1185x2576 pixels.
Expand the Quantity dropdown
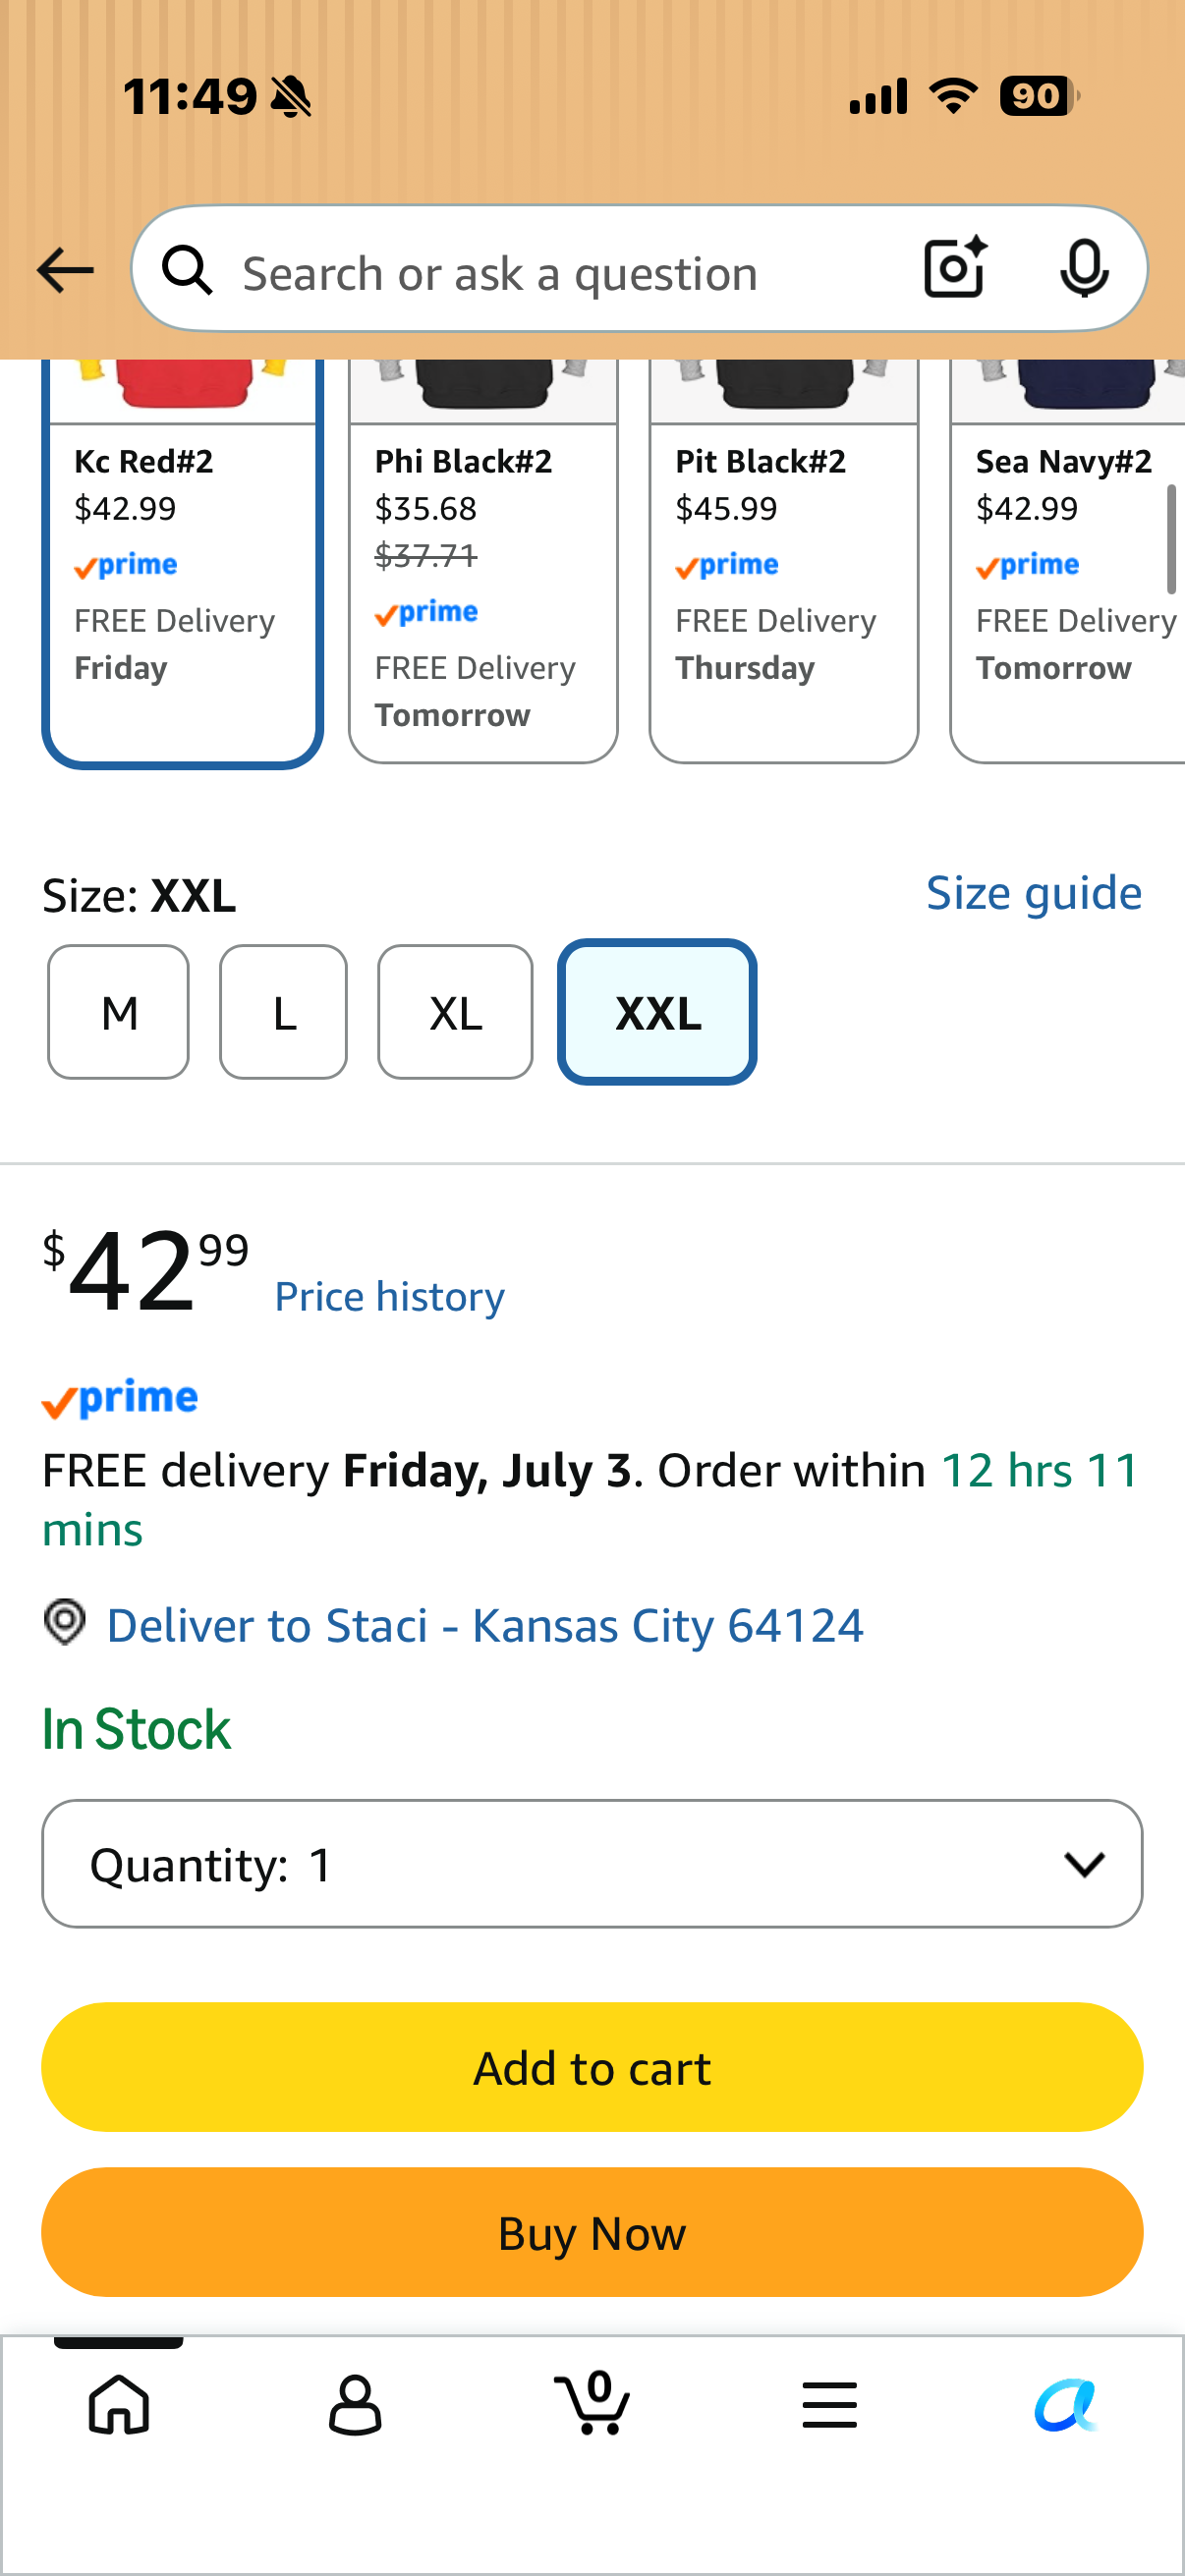[592, 1864]
